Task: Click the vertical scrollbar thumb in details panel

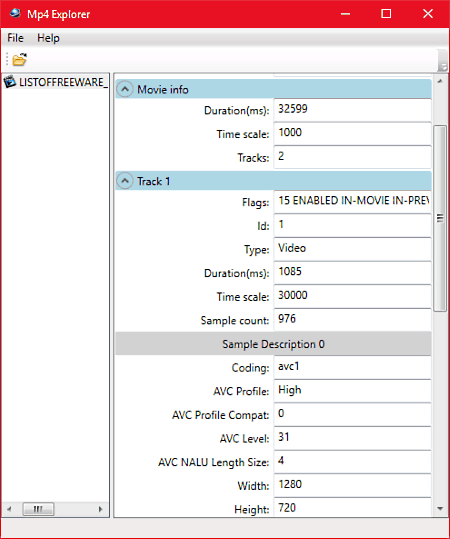Action: (x=440, y=219)
